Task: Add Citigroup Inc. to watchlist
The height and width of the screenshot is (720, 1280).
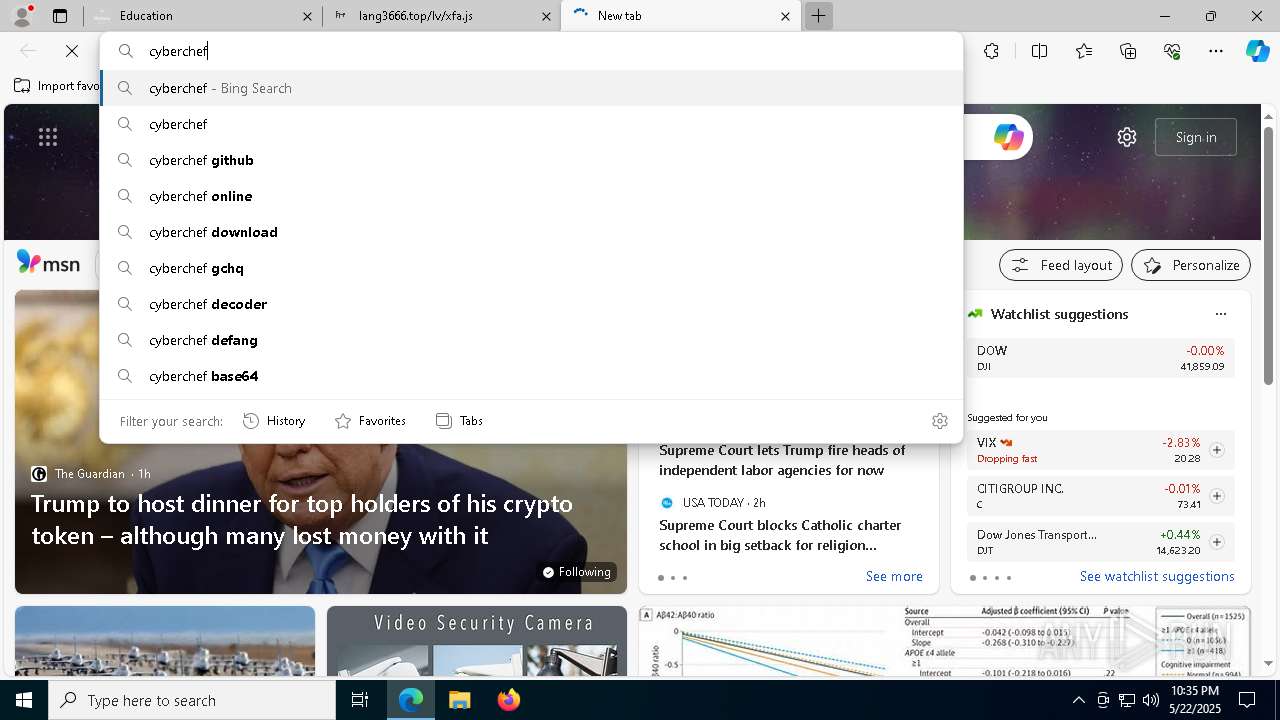Action: (x=1217, y=496)
